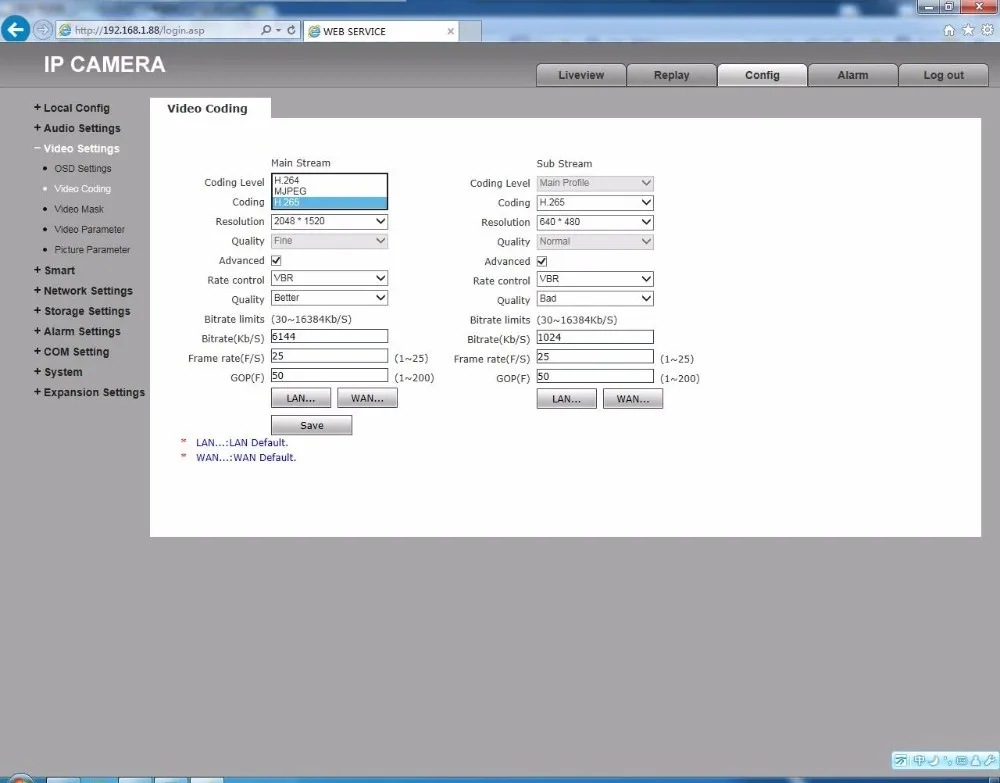Viewport: 1000px width, 783px height.
Task: Open Video Mask in the sidebar
Action: pyautogui.click(x=79, y=209)
